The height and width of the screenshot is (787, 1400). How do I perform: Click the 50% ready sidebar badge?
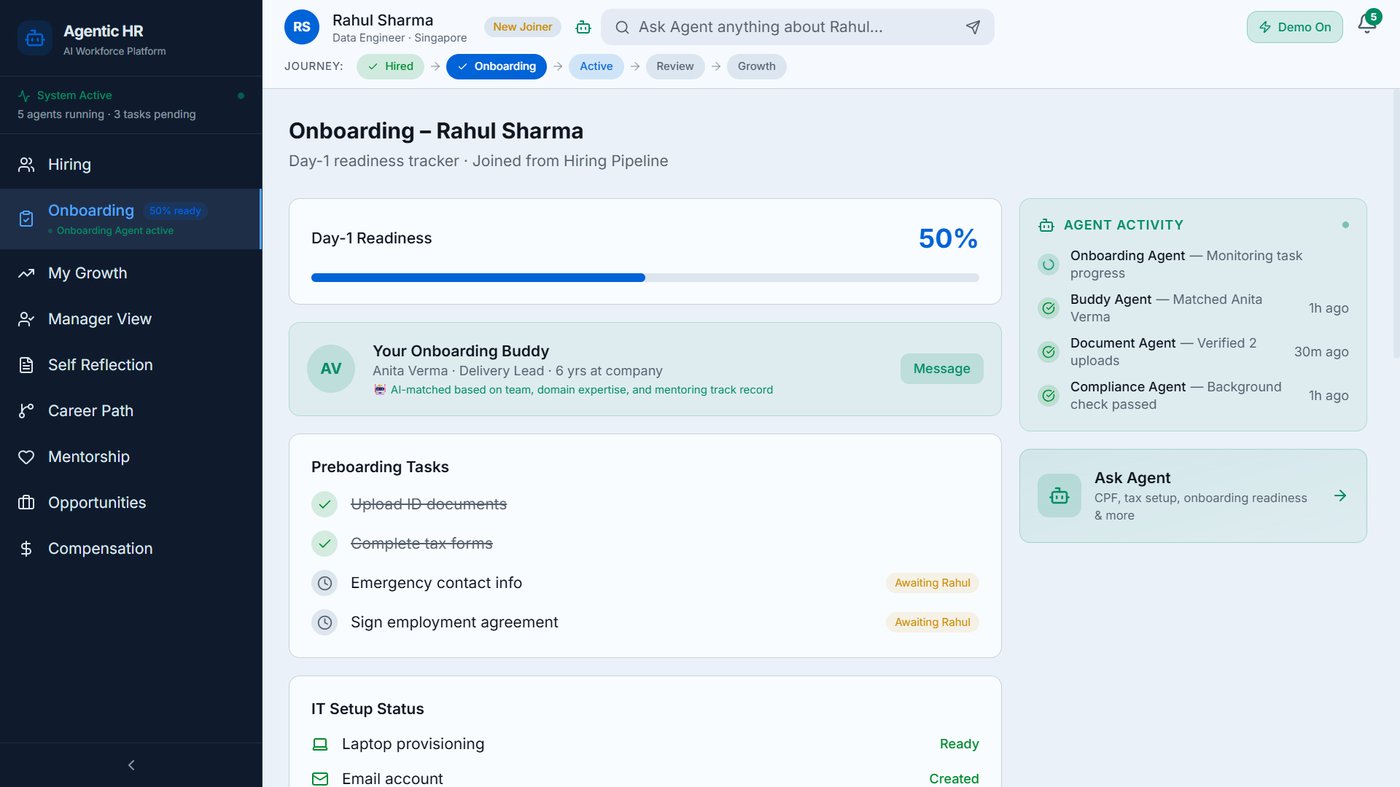click(175, 211)
